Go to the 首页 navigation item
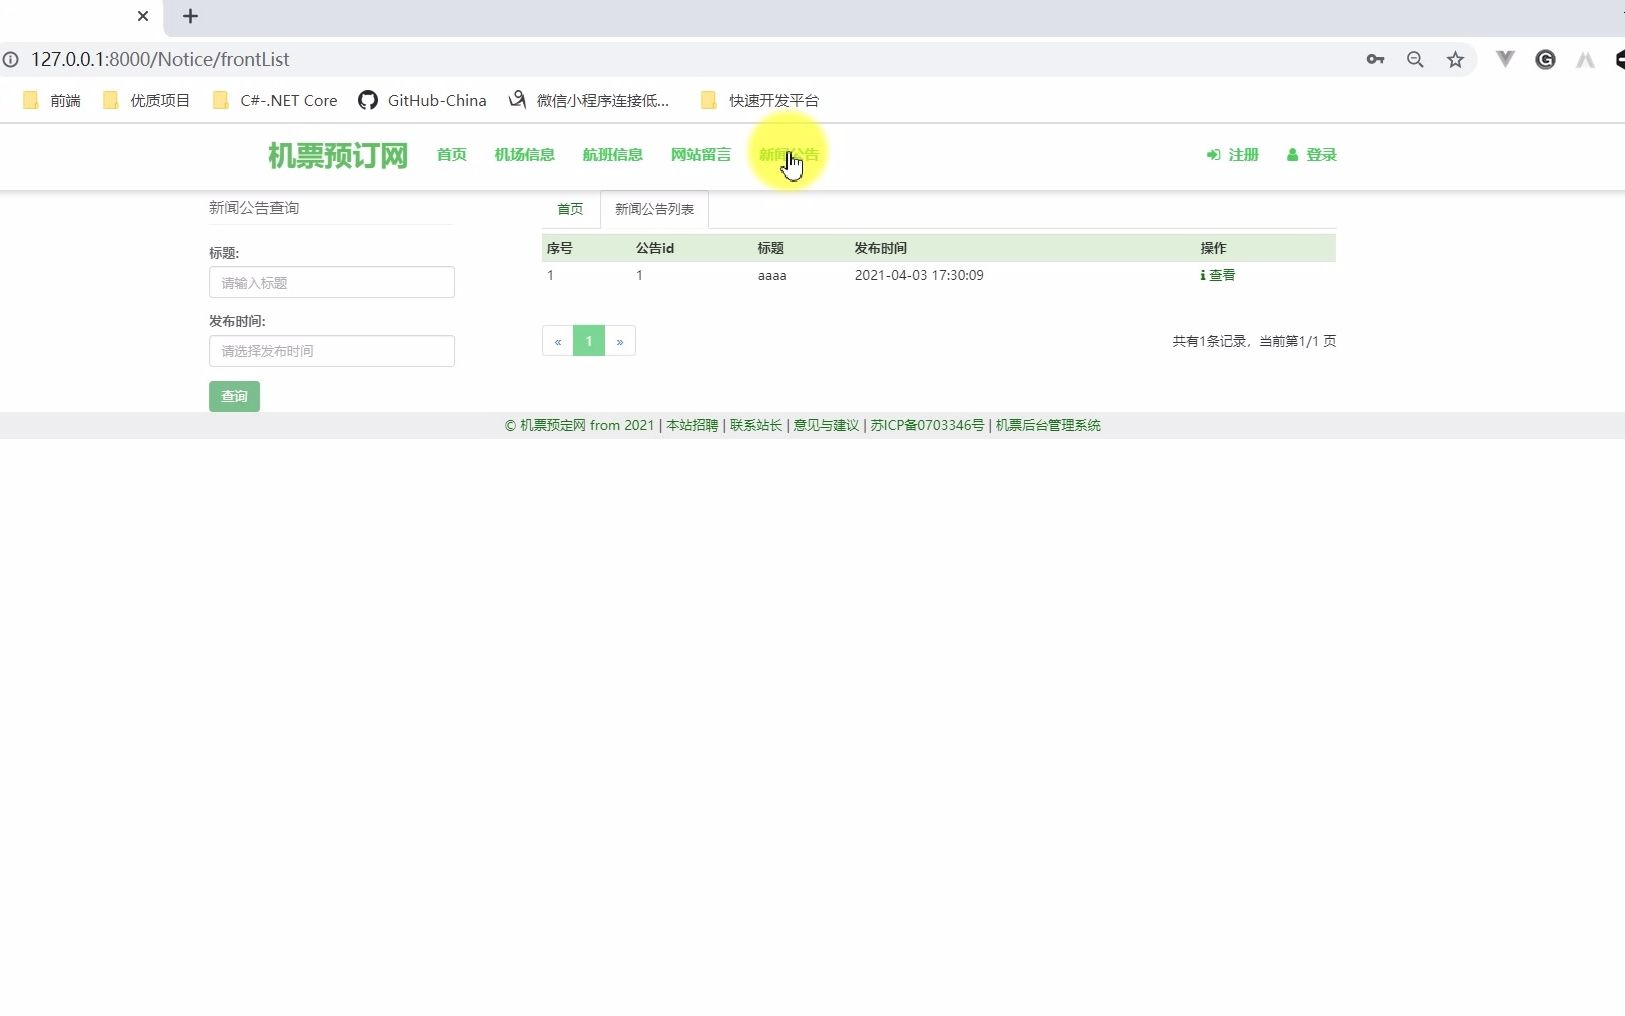 452,155
